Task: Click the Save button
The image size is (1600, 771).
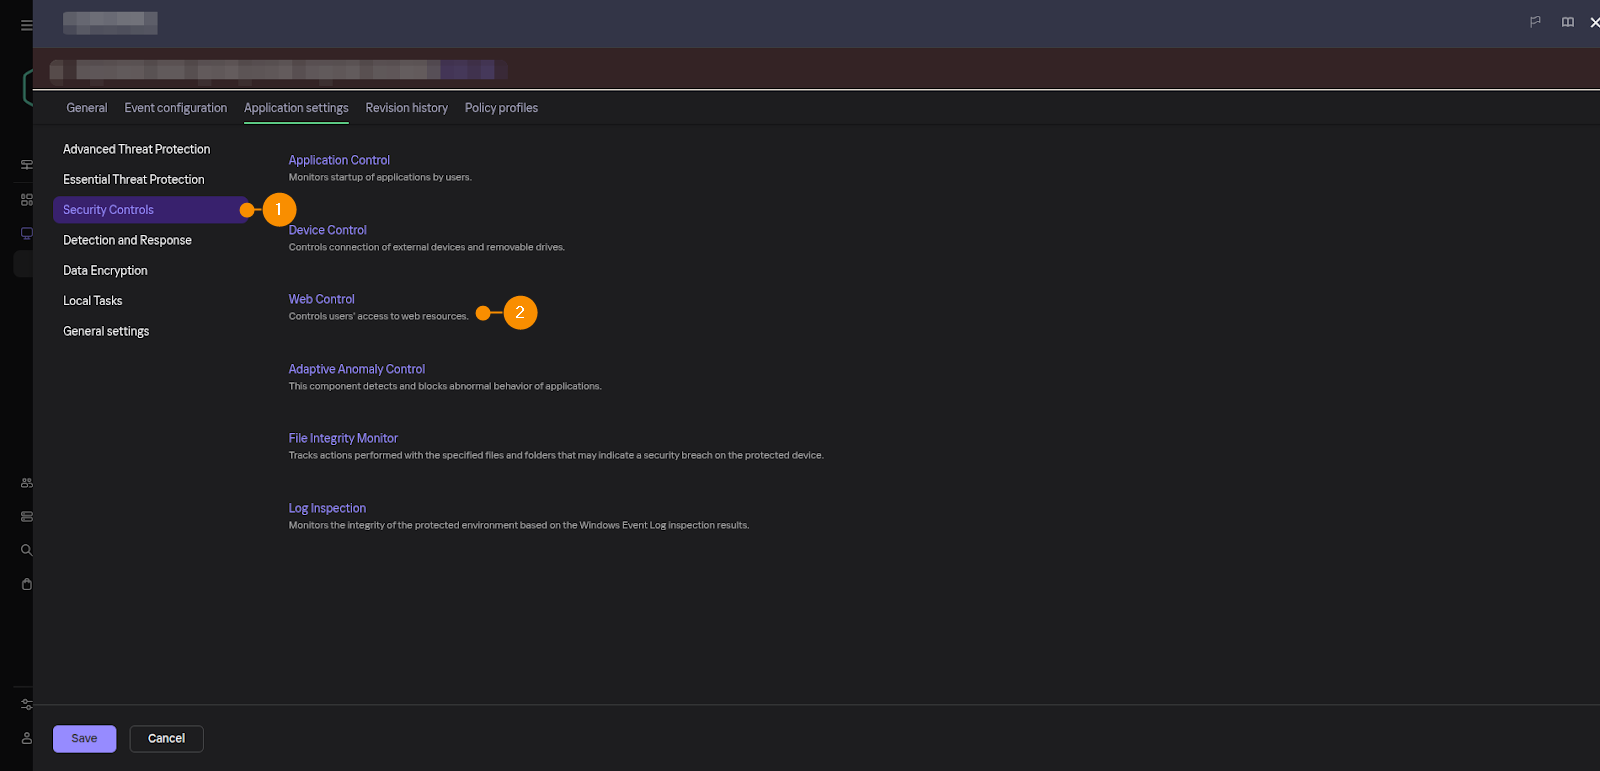Action: pos(84,739)
